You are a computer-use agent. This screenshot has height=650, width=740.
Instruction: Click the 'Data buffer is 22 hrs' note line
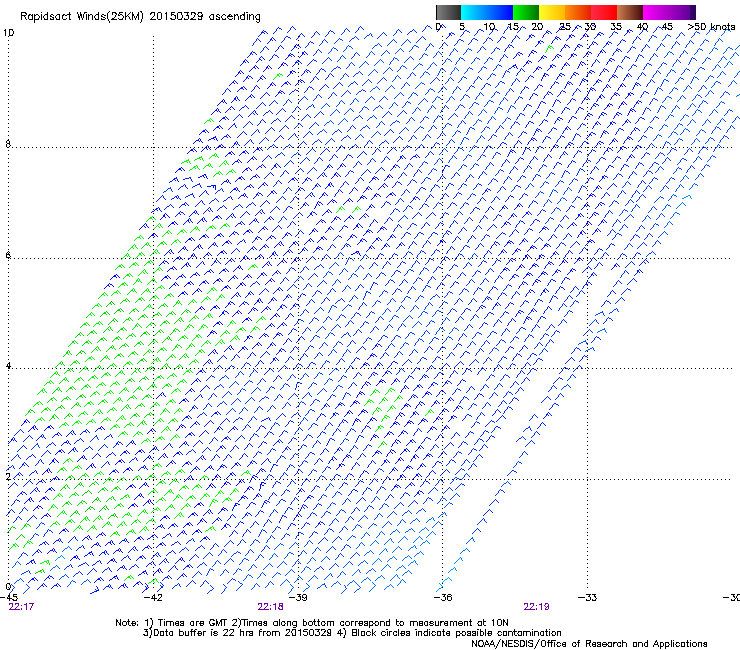tap(352, 633)
